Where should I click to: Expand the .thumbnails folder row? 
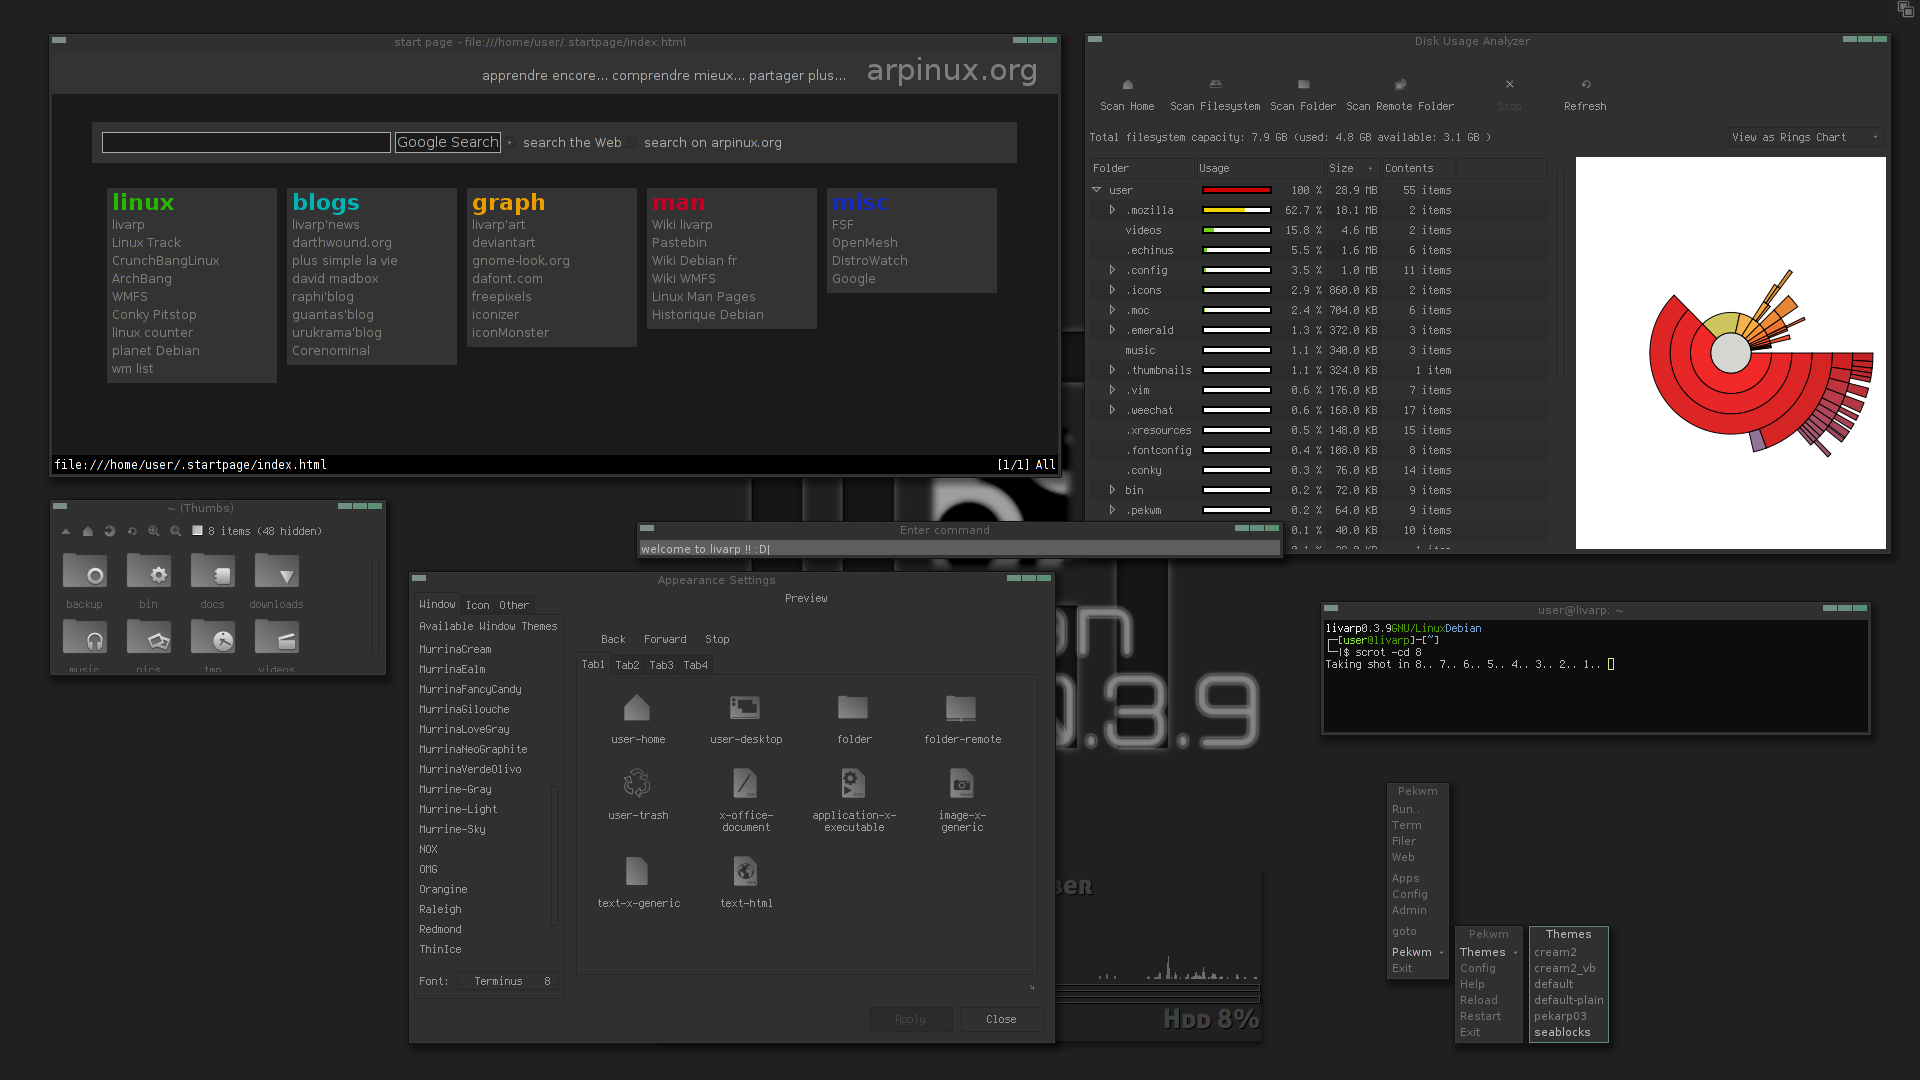click(x=1112, y=370)
